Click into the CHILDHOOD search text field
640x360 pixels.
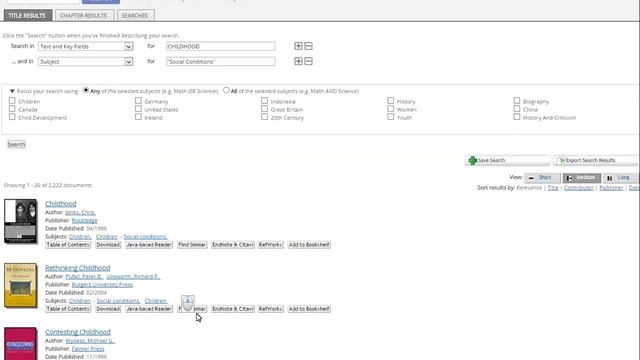[x=220, y=47]
